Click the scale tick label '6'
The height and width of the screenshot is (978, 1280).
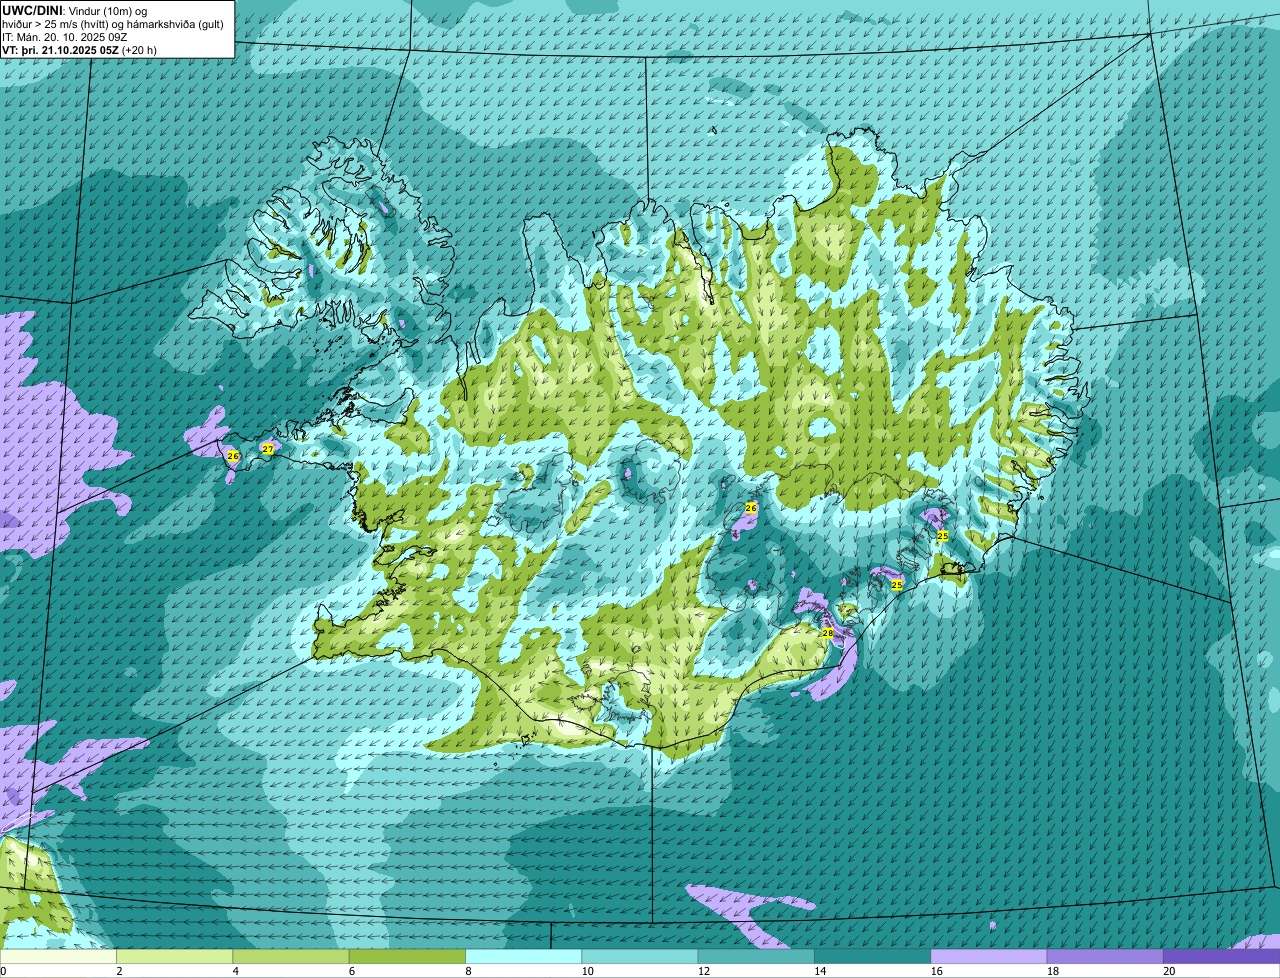(350, 971)
